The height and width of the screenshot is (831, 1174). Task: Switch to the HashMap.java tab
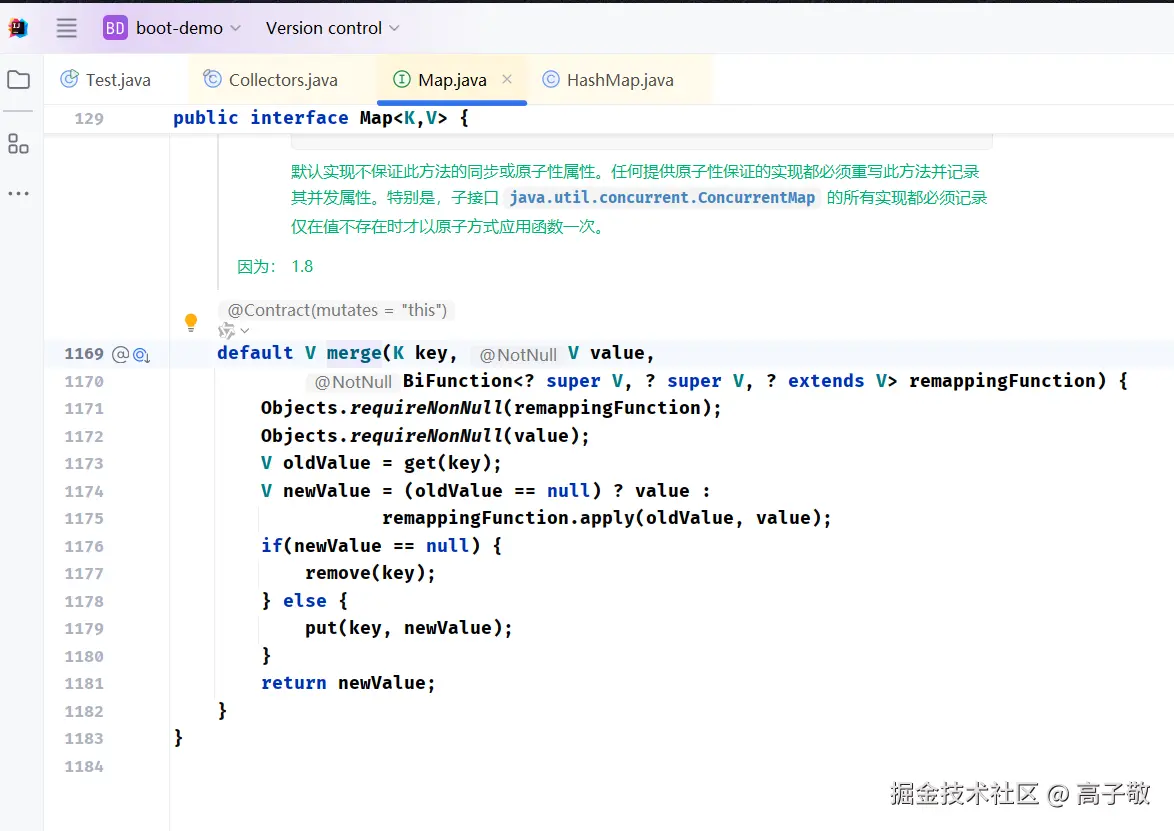[620, 80]
